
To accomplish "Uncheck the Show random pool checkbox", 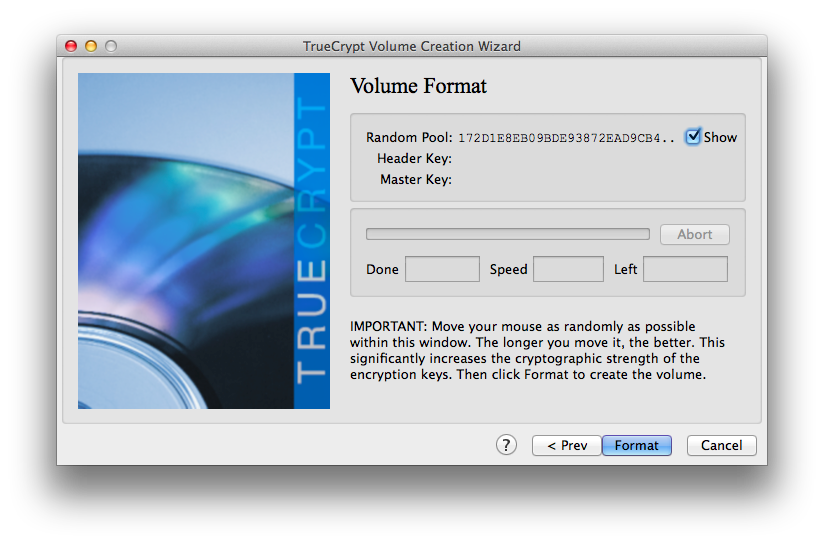I will tap(693, 137).
